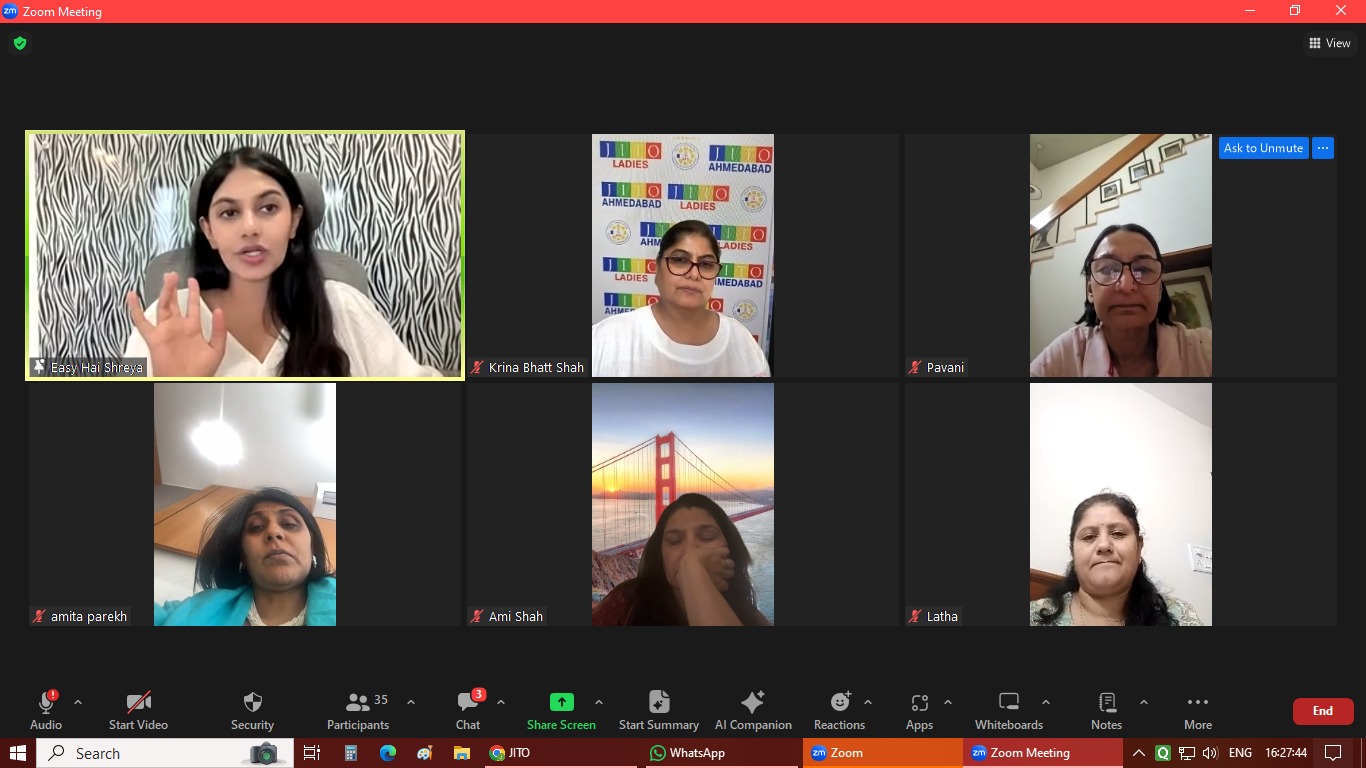The width and height of the screenshot is (1366, 768).
Task: Switch to WhatsApp in the taskbar
Action: point(688,753)
